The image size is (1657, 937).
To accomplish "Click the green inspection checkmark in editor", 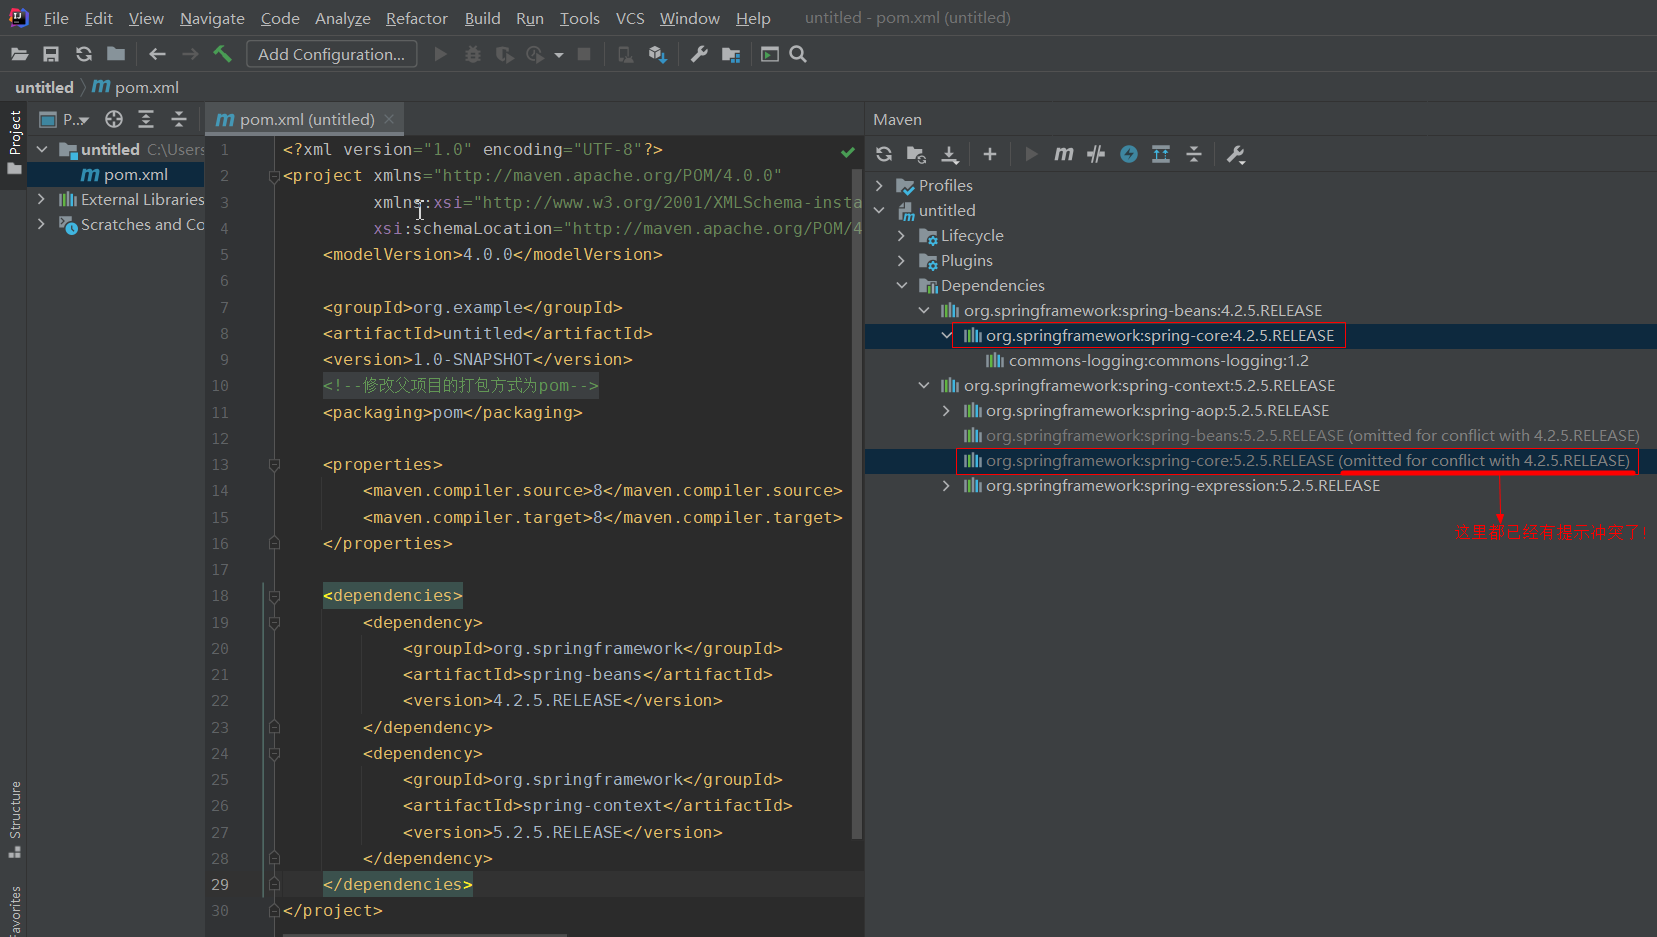I will tap(848, 152).
